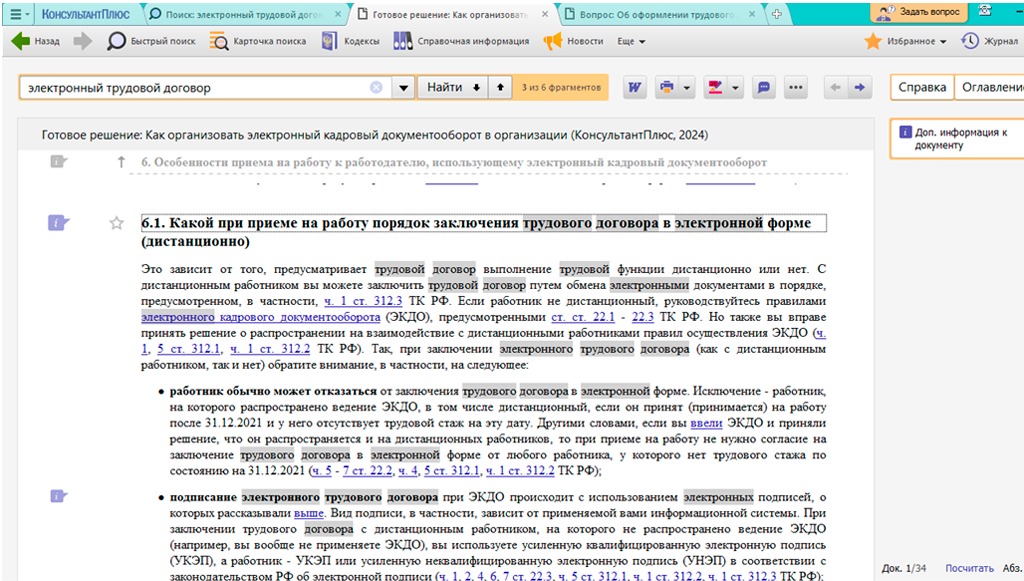Open the Еще dropdown menu
Image resolution: width=1024 pixels, height=581 pixels.
[631, 41]
